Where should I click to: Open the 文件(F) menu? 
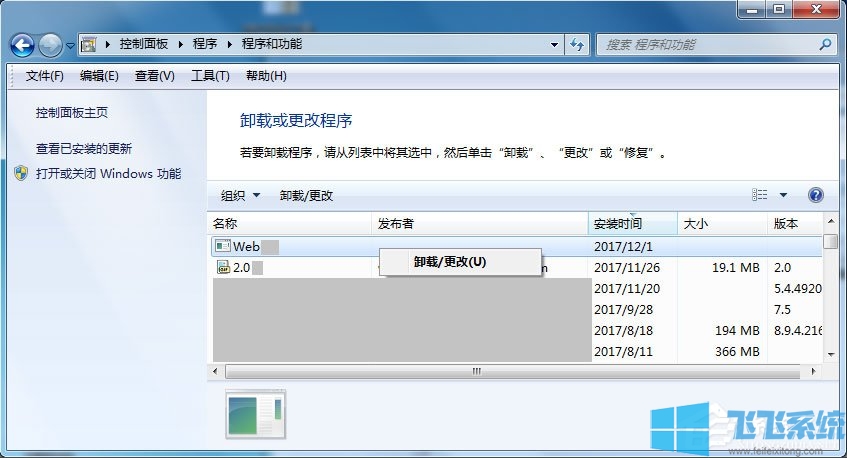pyautogui.click(x=45, y=76)
